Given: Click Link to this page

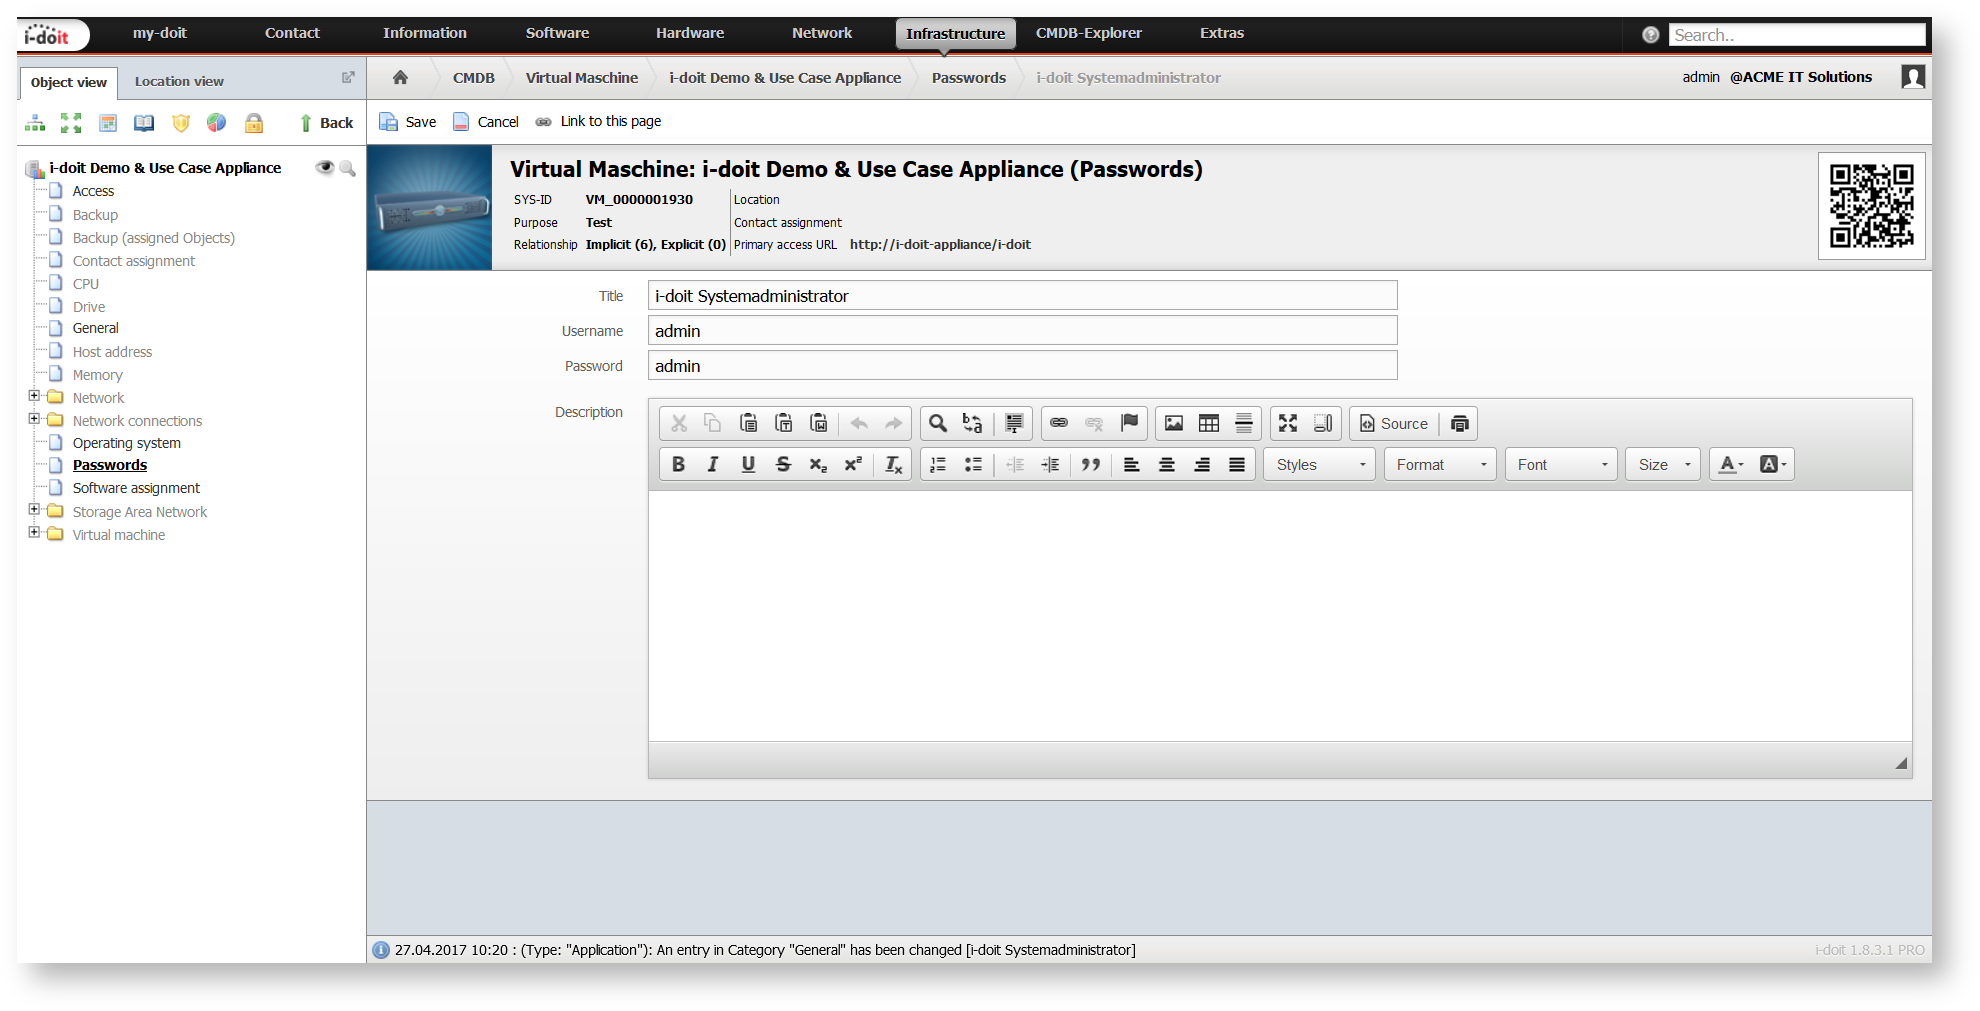Looking at the screenshot, I should [598, 122].
